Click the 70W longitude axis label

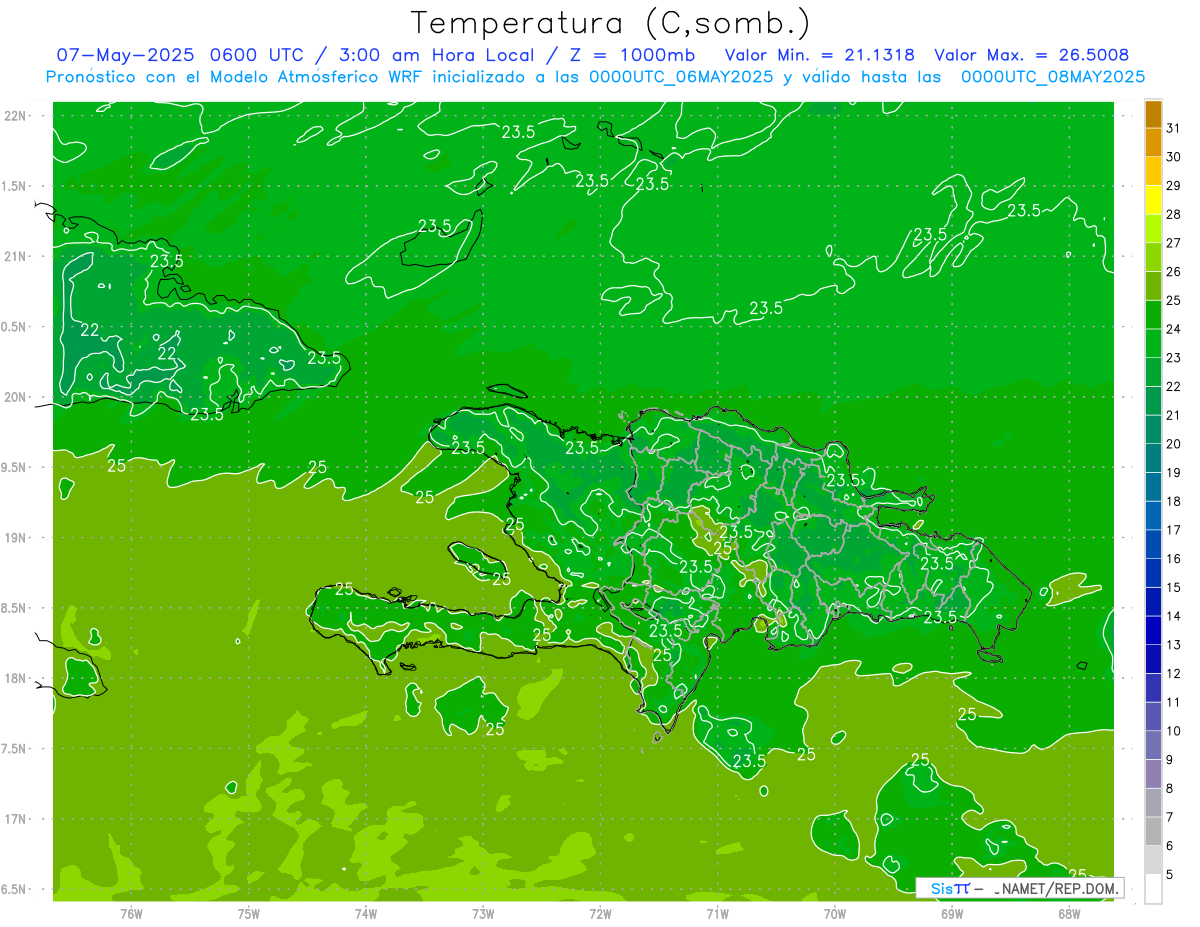tap(835, 913)
